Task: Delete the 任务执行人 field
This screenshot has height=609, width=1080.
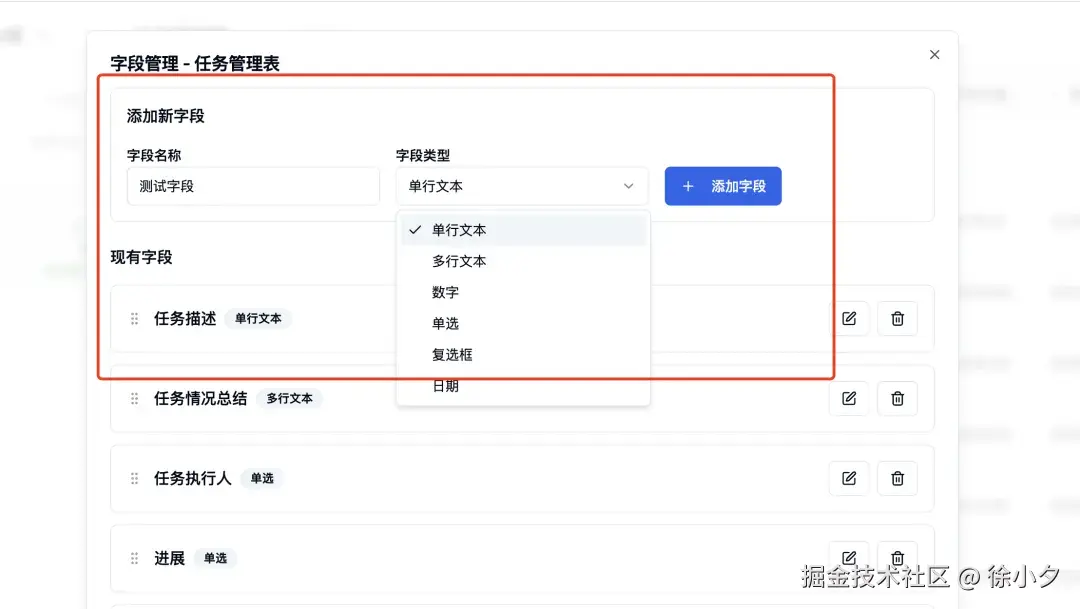Action: click(897, 478)
